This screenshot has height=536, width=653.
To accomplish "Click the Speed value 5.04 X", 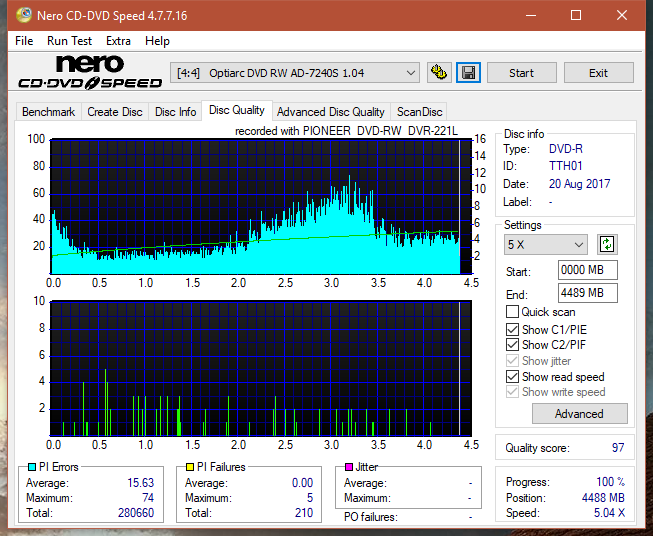I will point(609,513).
